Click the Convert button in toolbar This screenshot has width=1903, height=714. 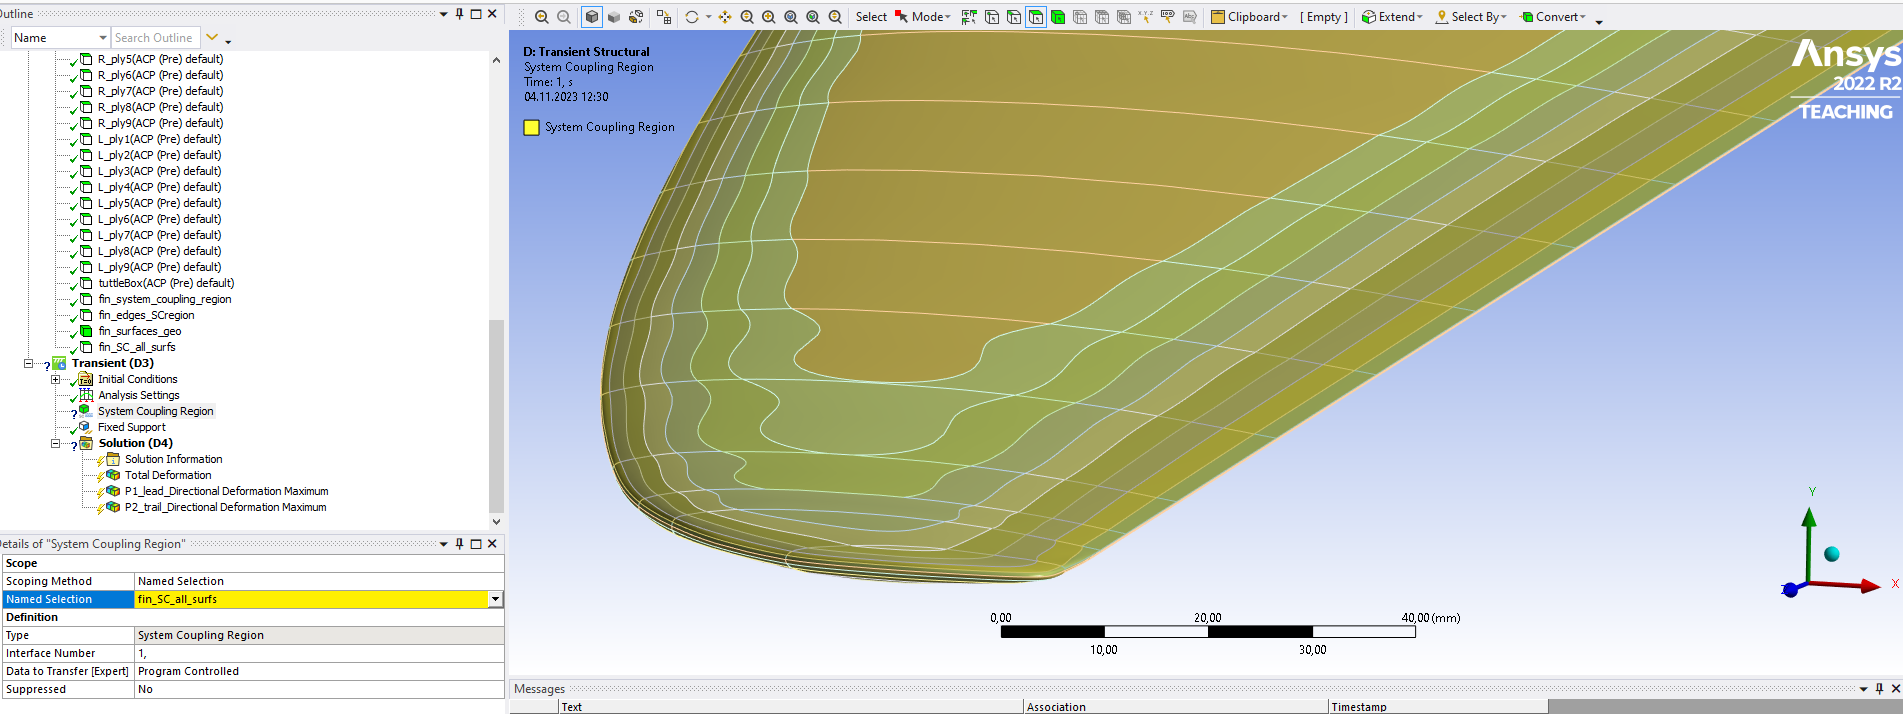(x=1551, y=17)
